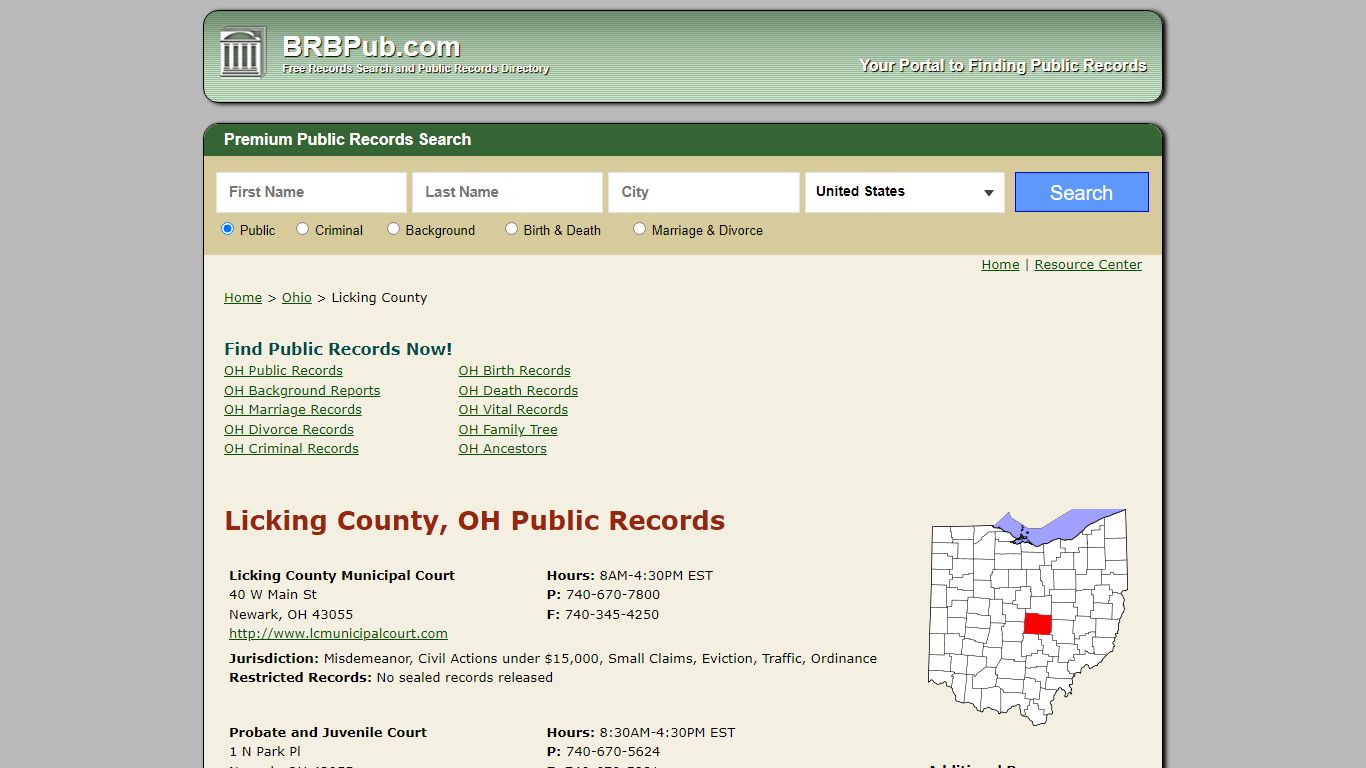
Task: Visit the lcmunicipalcourt.com website link
Action: (338, 634)
